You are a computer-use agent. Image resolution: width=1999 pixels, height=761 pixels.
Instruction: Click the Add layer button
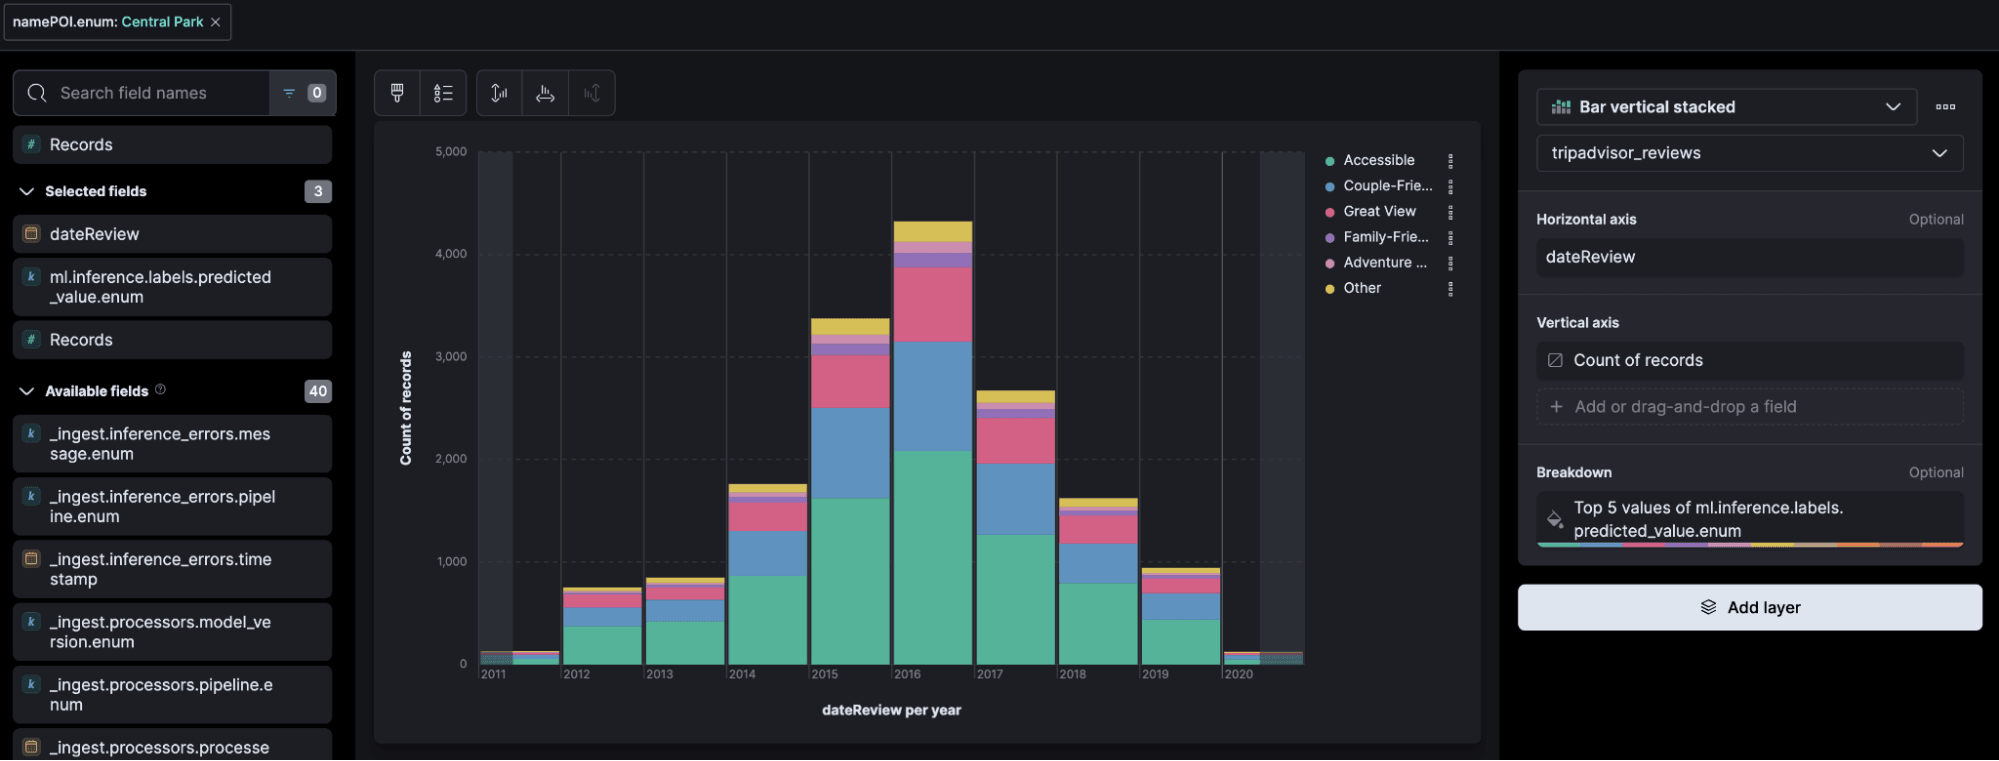click(1749, 607)
